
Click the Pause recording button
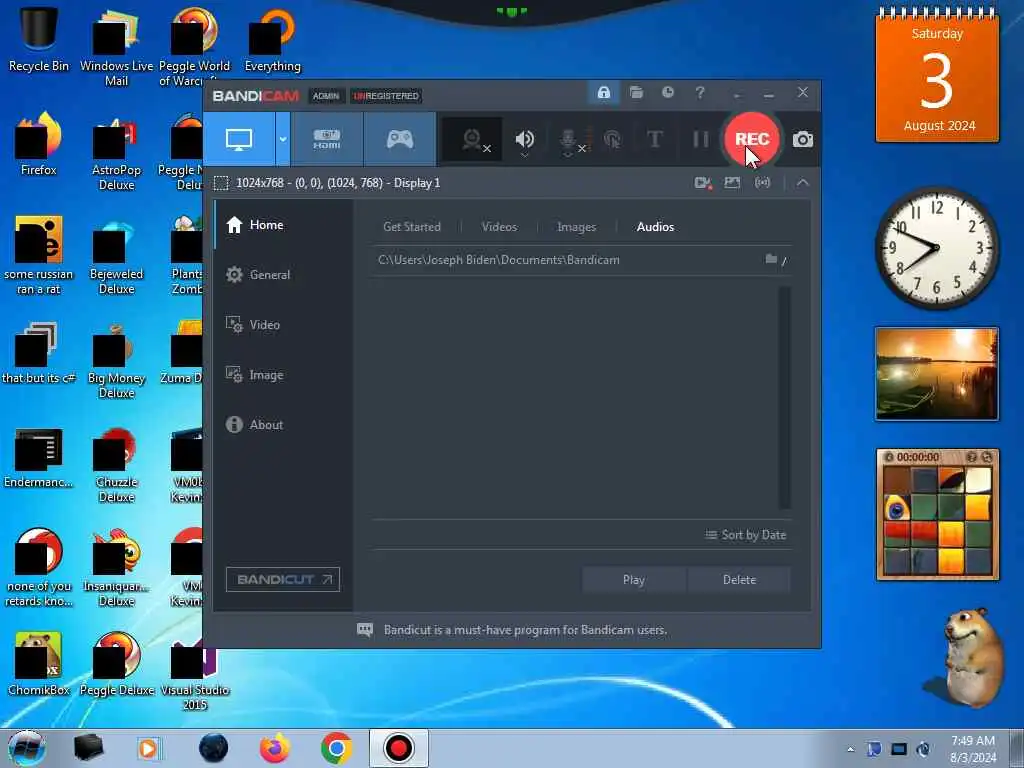701,139
